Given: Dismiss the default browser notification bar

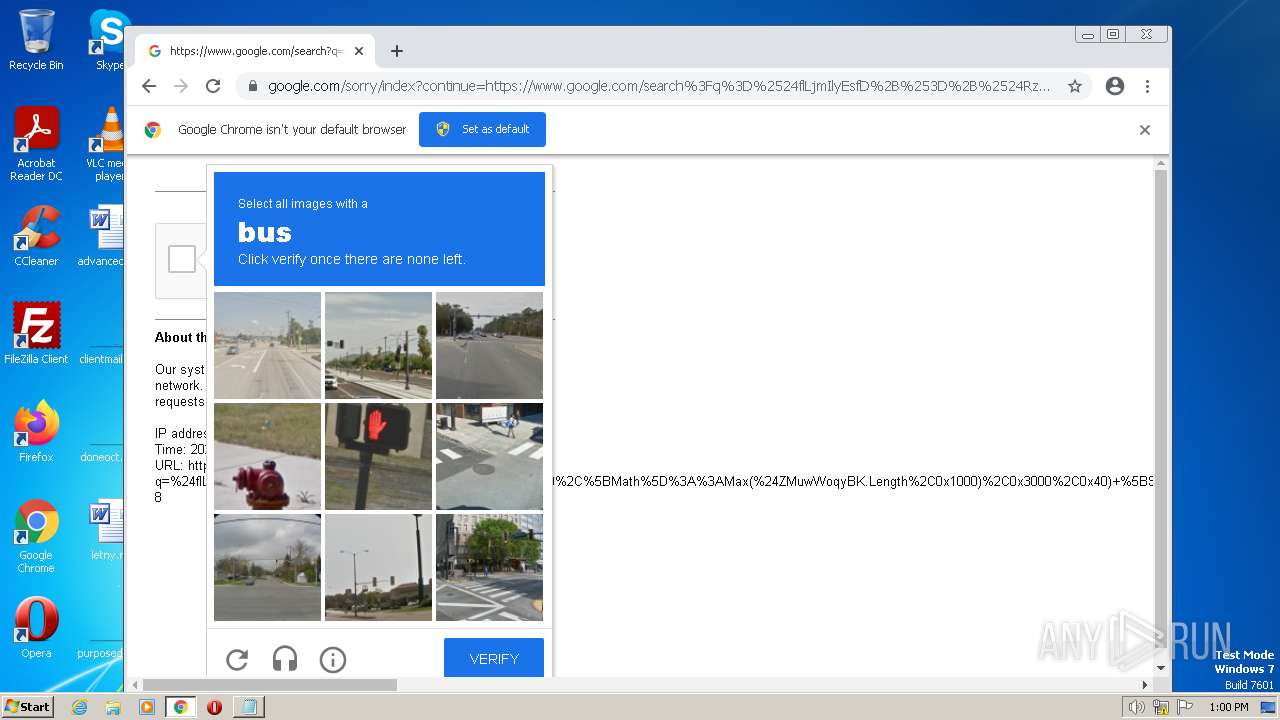Looking at the screenshot, I should tap(1145, 130).
